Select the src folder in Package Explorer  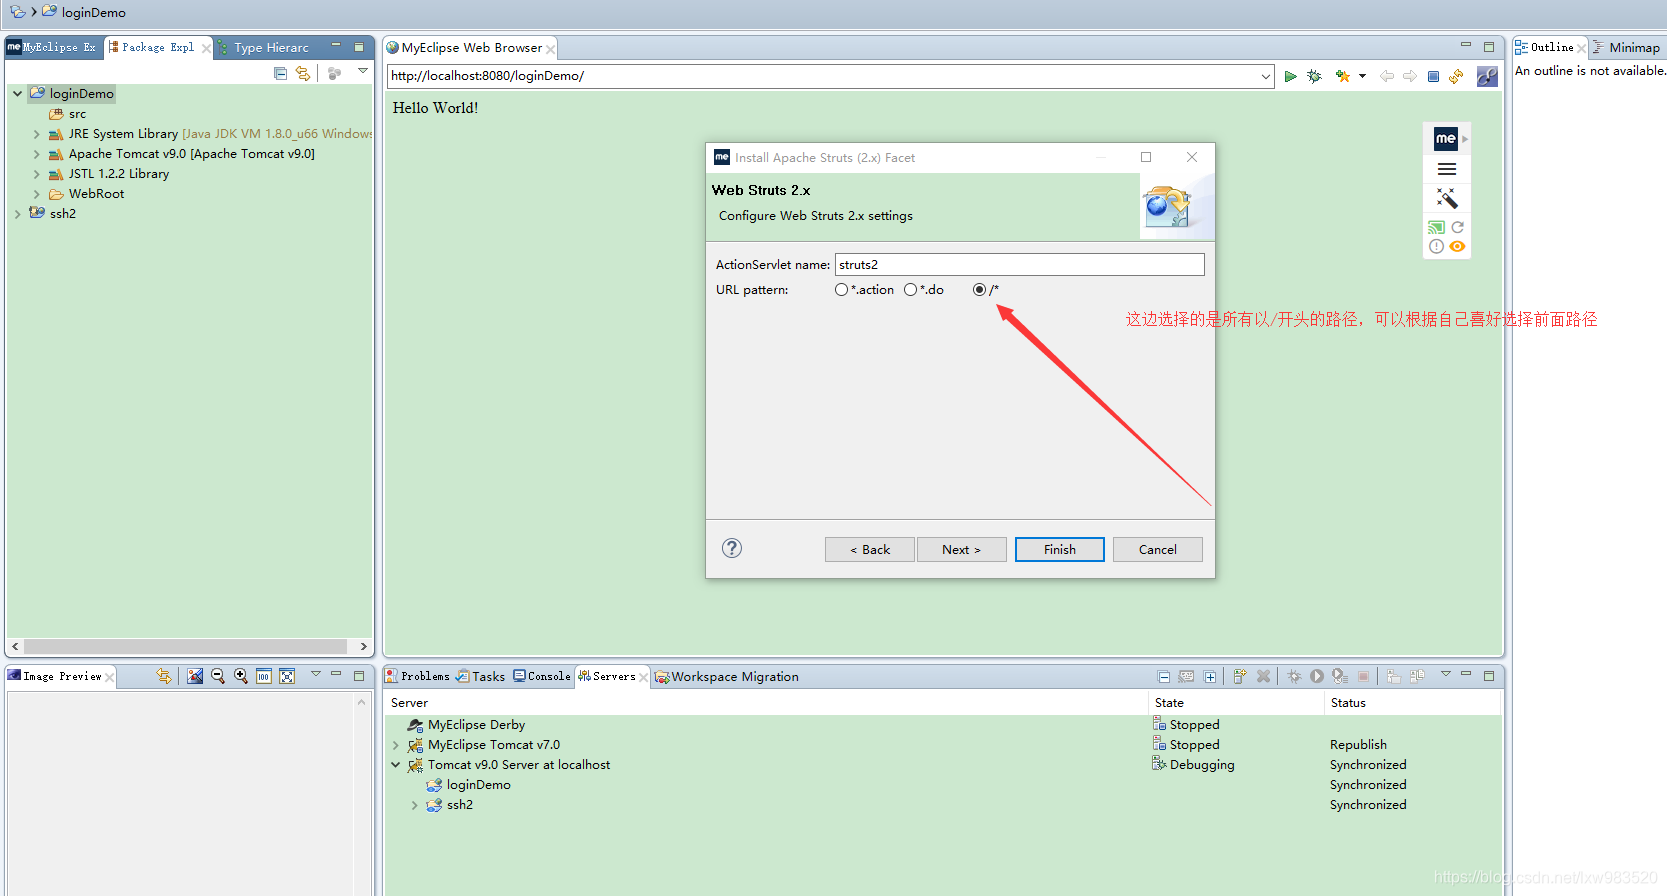pyautogui.click(x=68, y=114)
